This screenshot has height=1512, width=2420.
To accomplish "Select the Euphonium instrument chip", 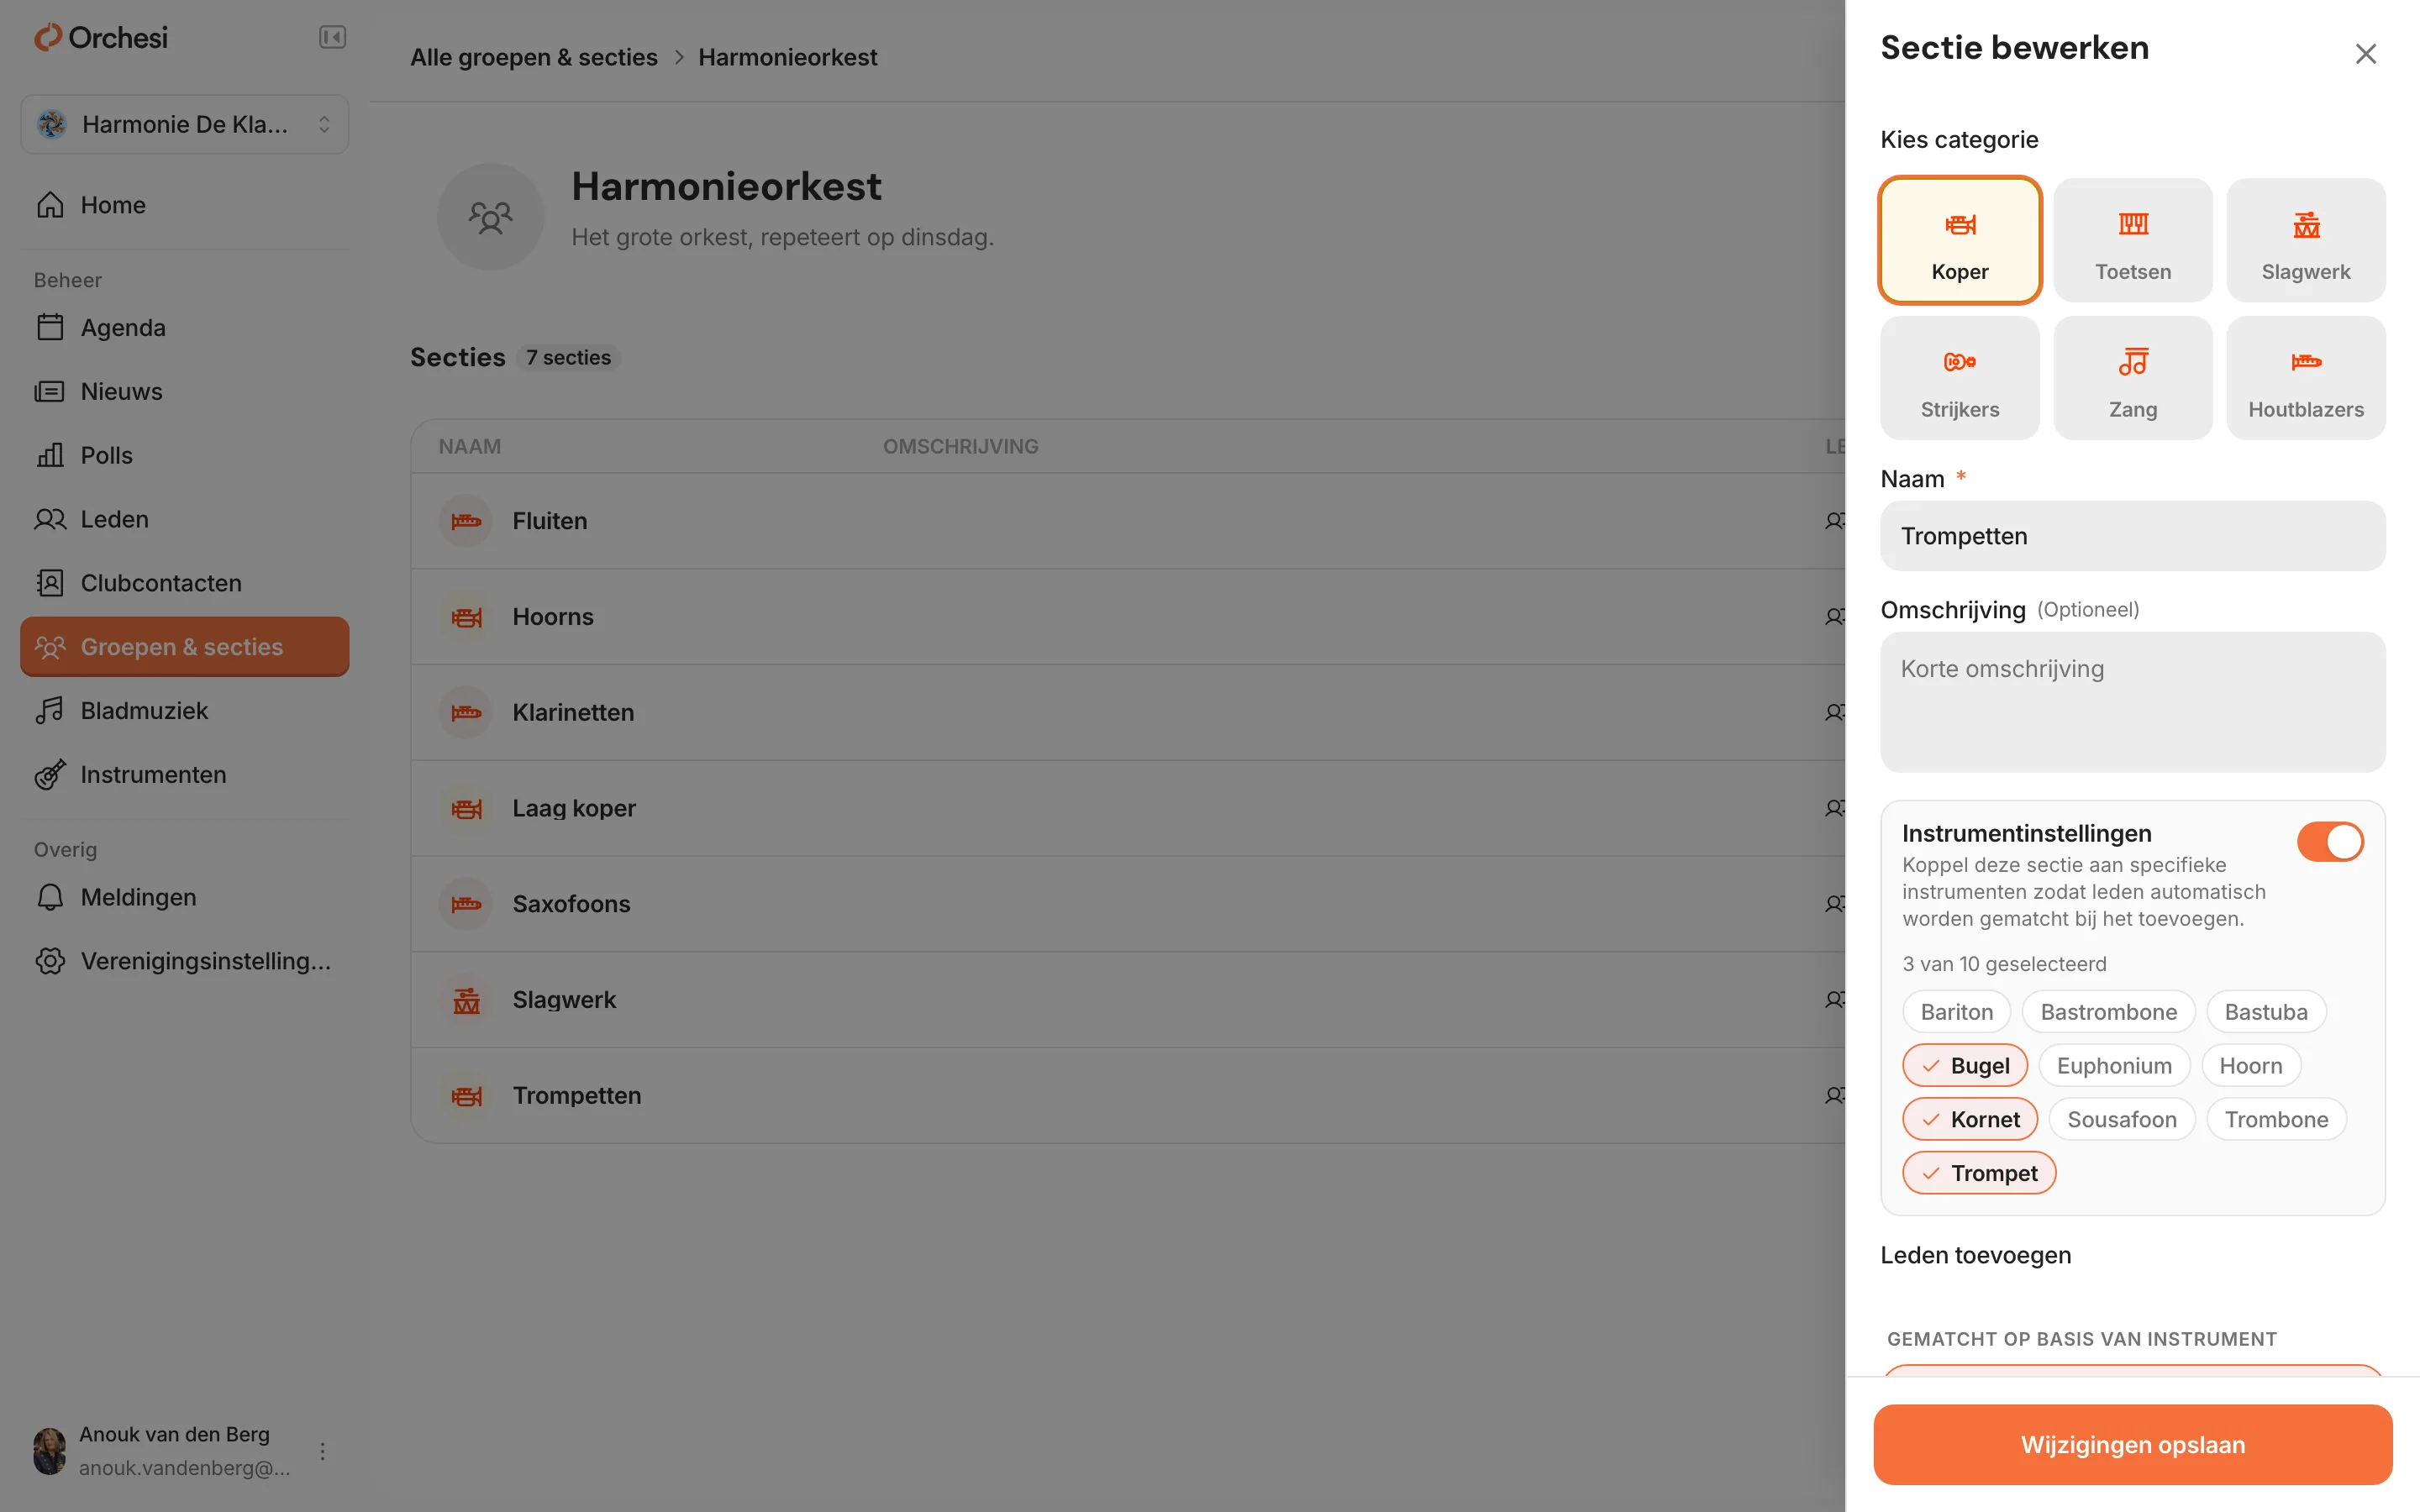I will [x=2113, y=1065].
